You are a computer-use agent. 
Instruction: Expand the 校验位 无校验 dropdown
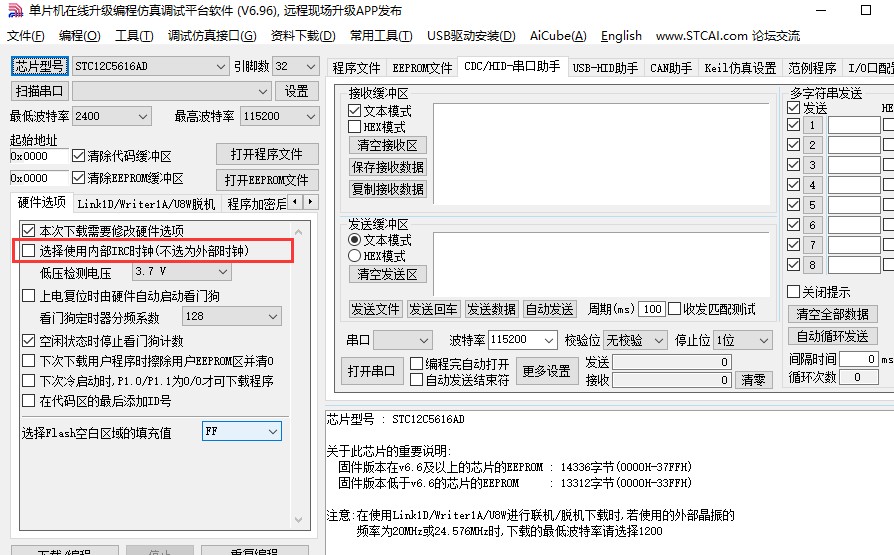click(659, 341)
